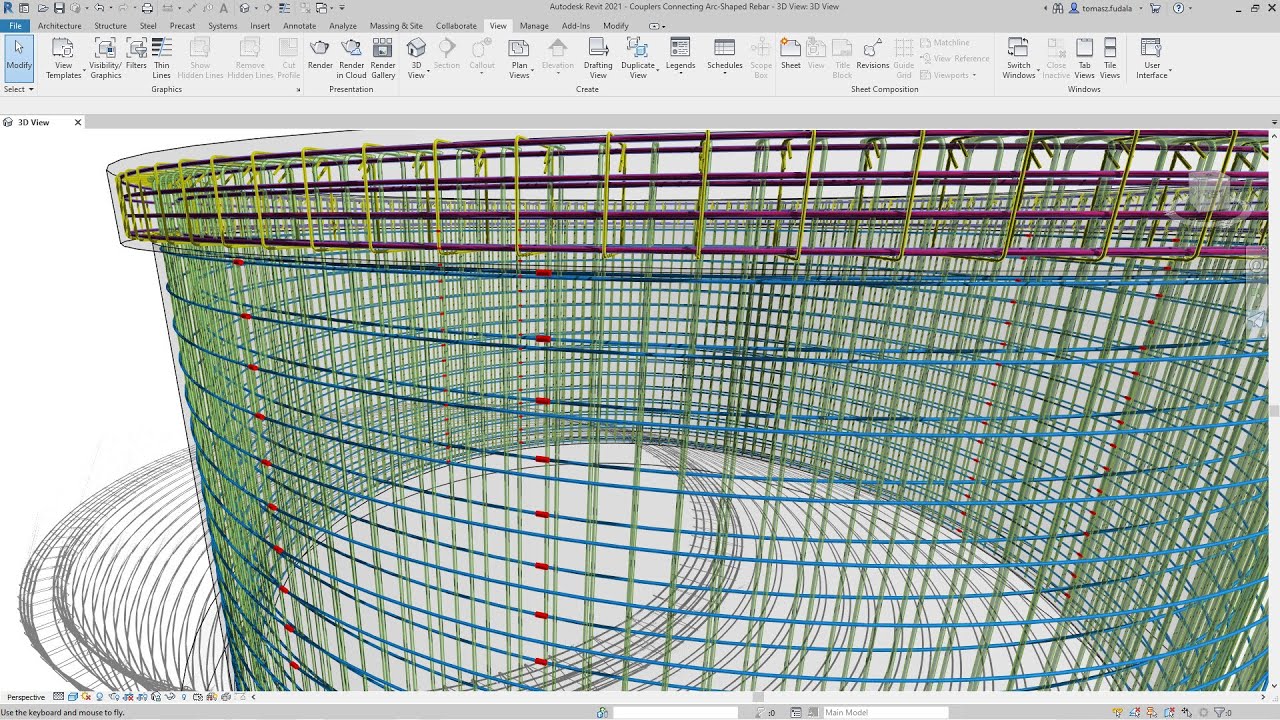
Task: Click the Default 3D View house icon in quick access toolbar
Action: pyautogui.click(x=244, y=8)
